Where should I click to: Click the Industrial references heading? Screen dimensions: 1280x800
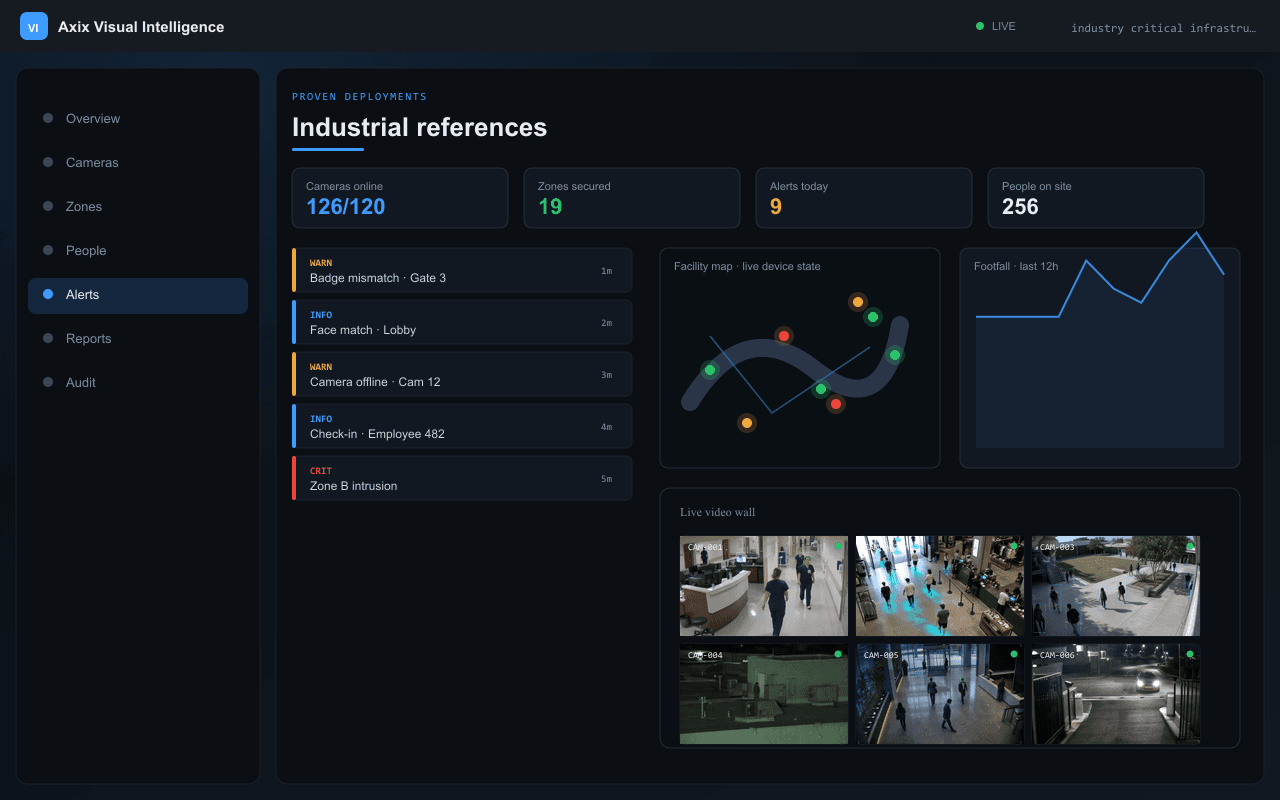click(x=419, y=127)
